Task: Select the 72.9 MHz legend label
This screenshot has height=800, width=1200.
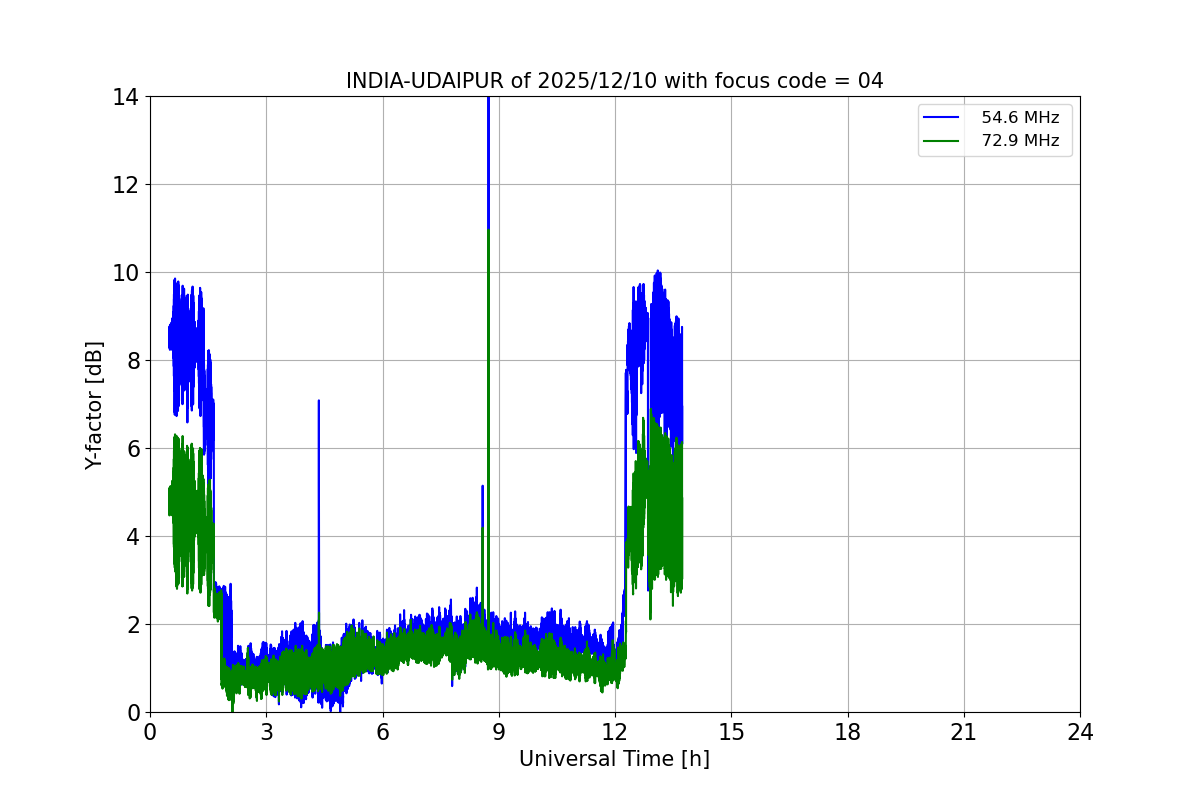Action: (x=1020, y=141)
